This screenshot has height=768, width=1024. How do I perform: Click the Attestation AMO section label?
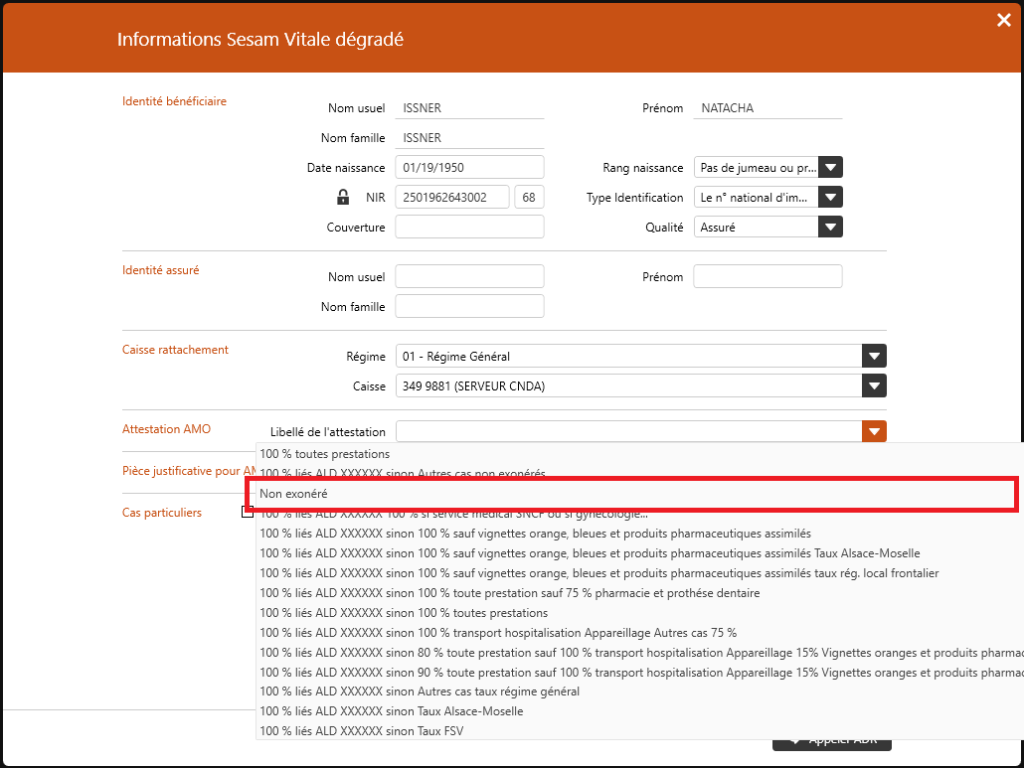(x=166, y=428)
